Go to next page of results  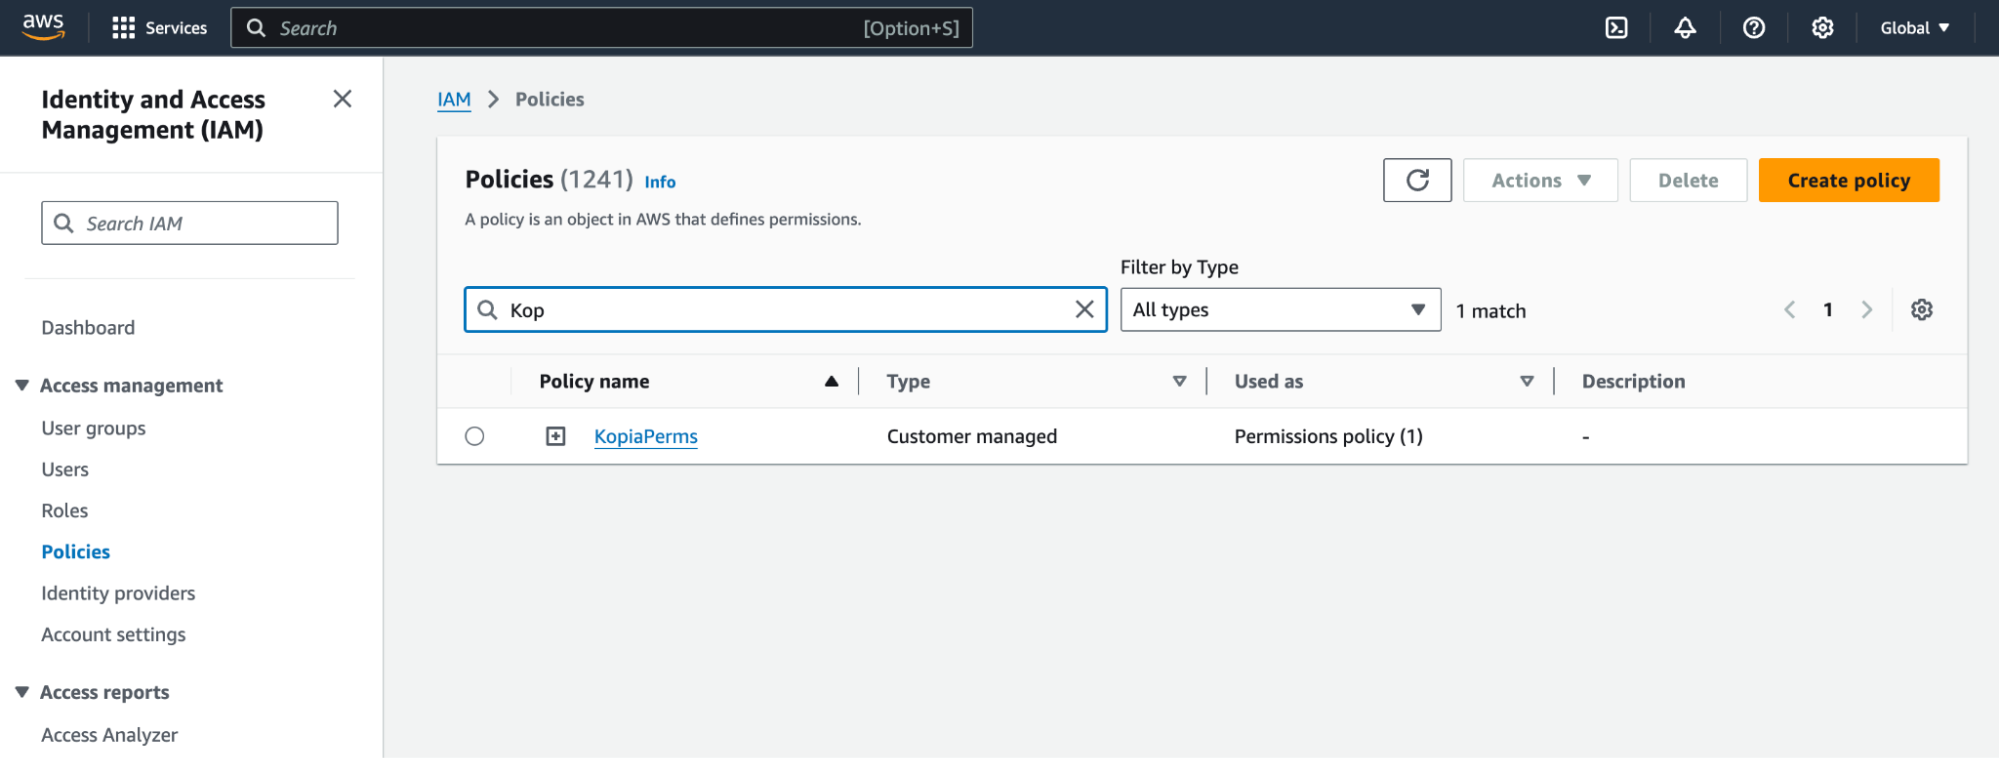click(1866, 310)
